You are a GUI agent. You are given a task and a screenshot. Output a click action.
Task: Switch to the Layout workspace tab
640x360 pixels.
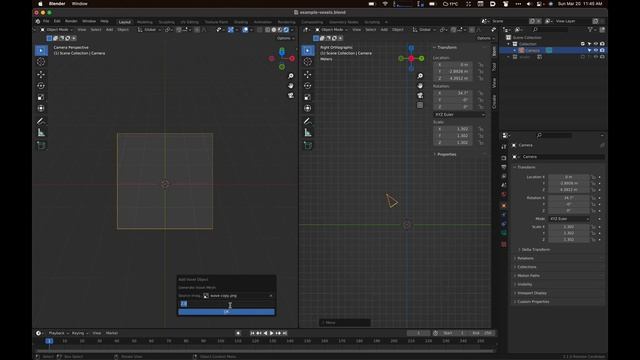pos(124,22)
